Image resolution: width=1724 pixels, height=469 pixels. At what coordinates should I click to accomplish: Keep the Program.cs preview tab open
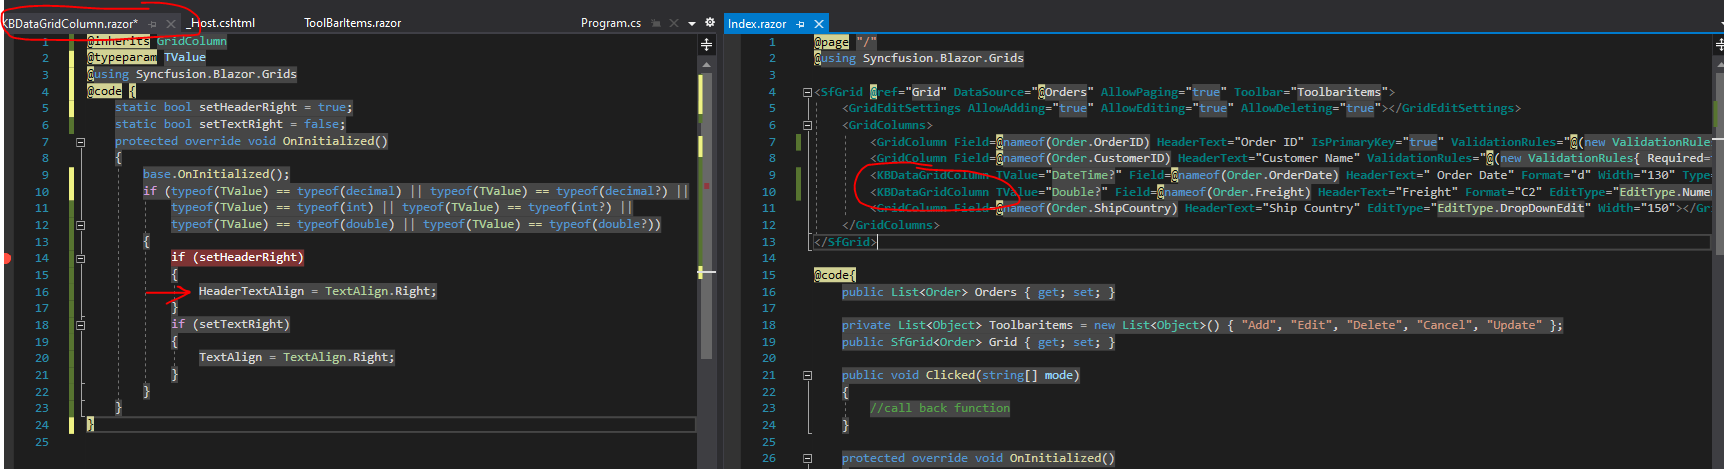click(x=656, y=23)
